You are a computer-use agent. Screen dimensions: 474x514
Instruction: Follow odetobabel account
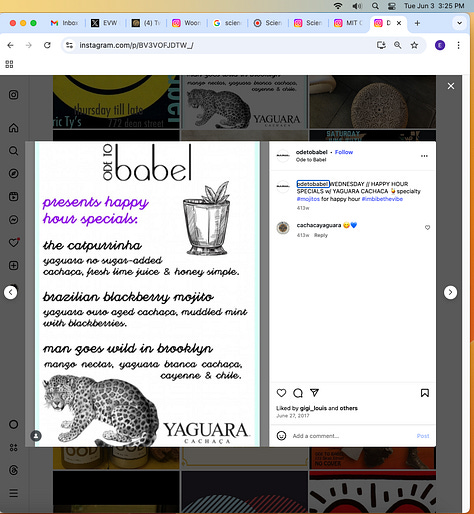344,152
